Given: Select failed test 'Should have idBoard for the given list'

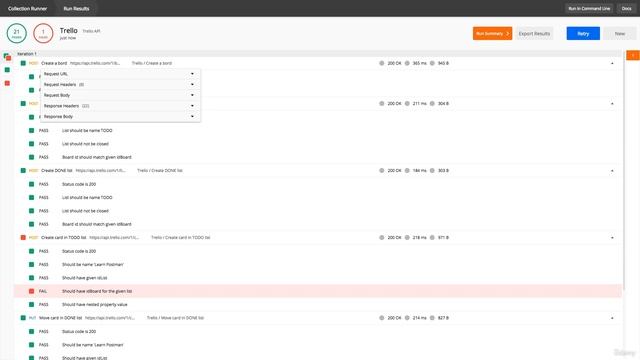Looking at the screenshot, I should pos(97,291).
